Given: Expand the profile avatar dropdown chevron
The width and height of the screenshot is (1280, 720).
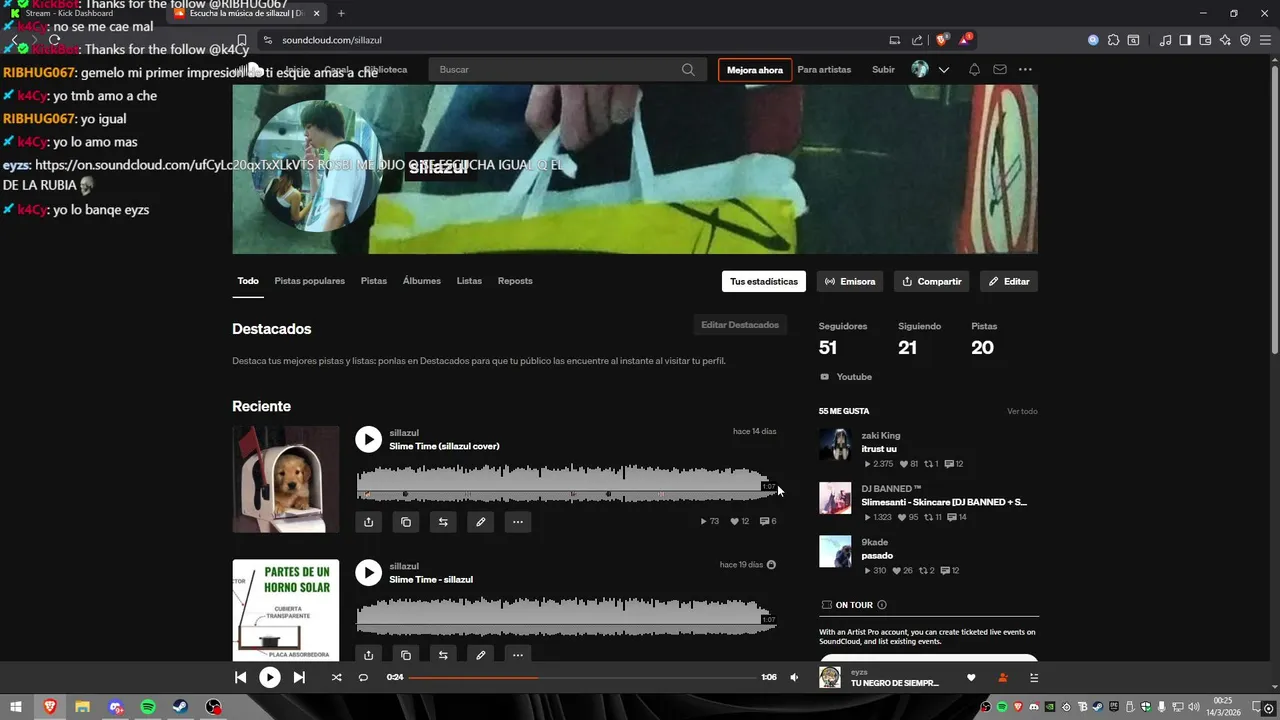Looking at the screenshot, I should pyautogui.click(x=943, y=70).
